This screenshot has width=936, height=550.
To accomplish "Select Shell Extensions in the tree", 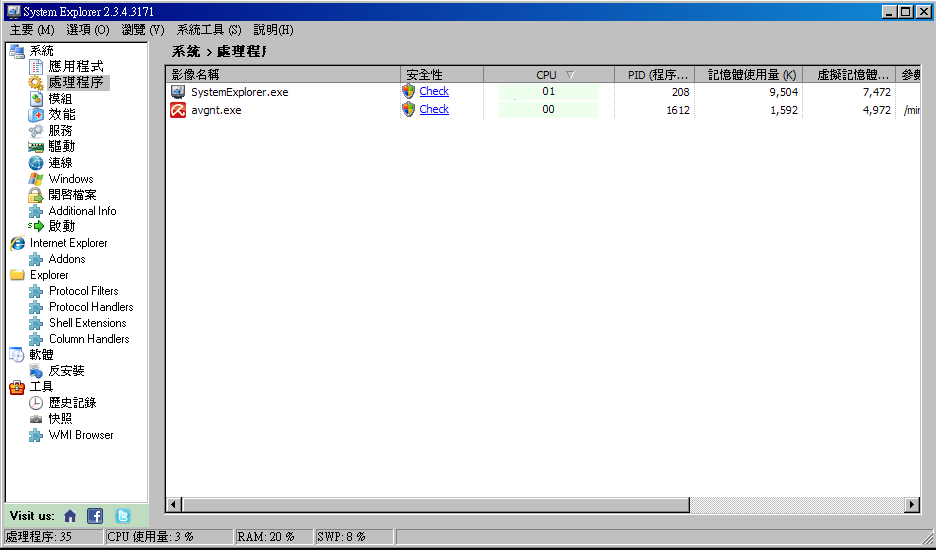I will tap(88, 323).
